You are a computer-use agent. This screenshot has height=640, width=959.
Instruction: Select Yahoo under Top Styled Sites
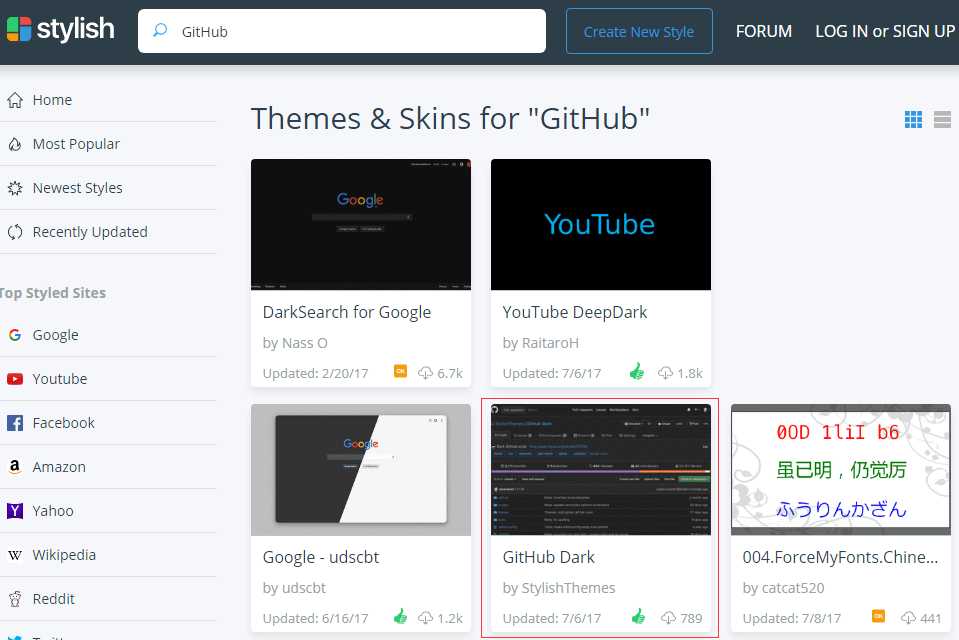tap(53, 511)
